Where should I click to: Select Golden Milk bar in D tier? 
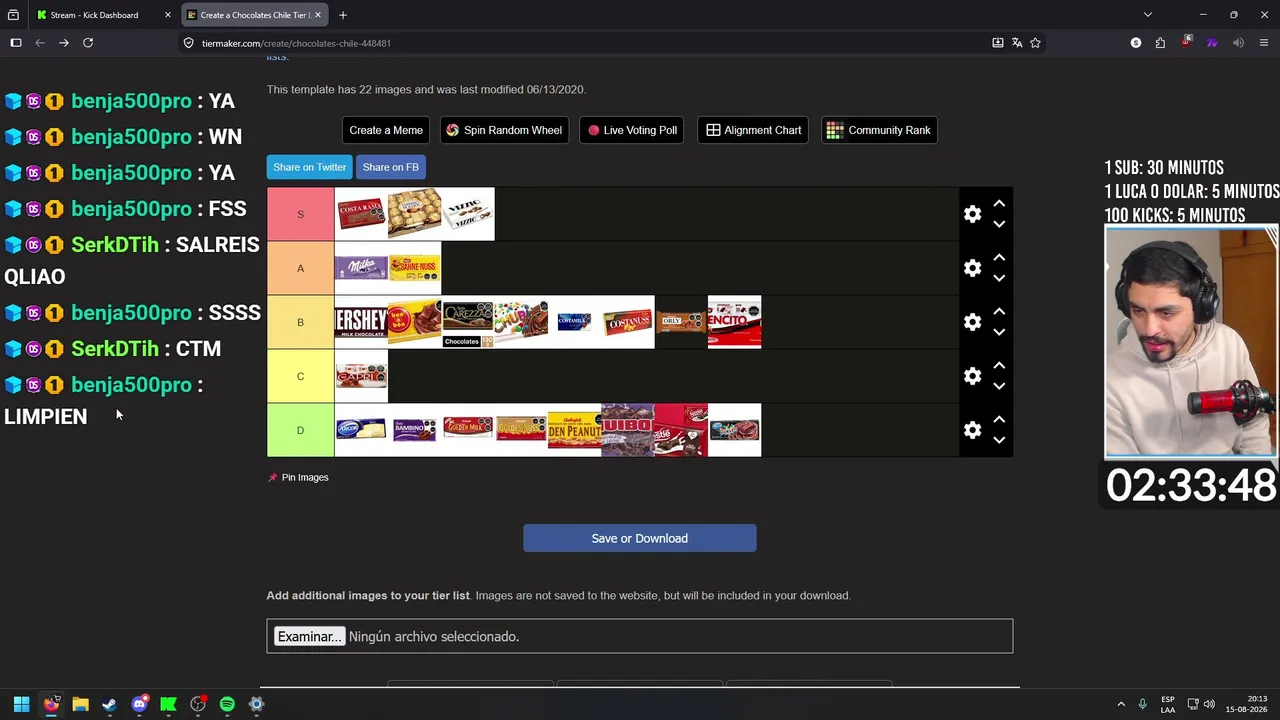(468, 430)
